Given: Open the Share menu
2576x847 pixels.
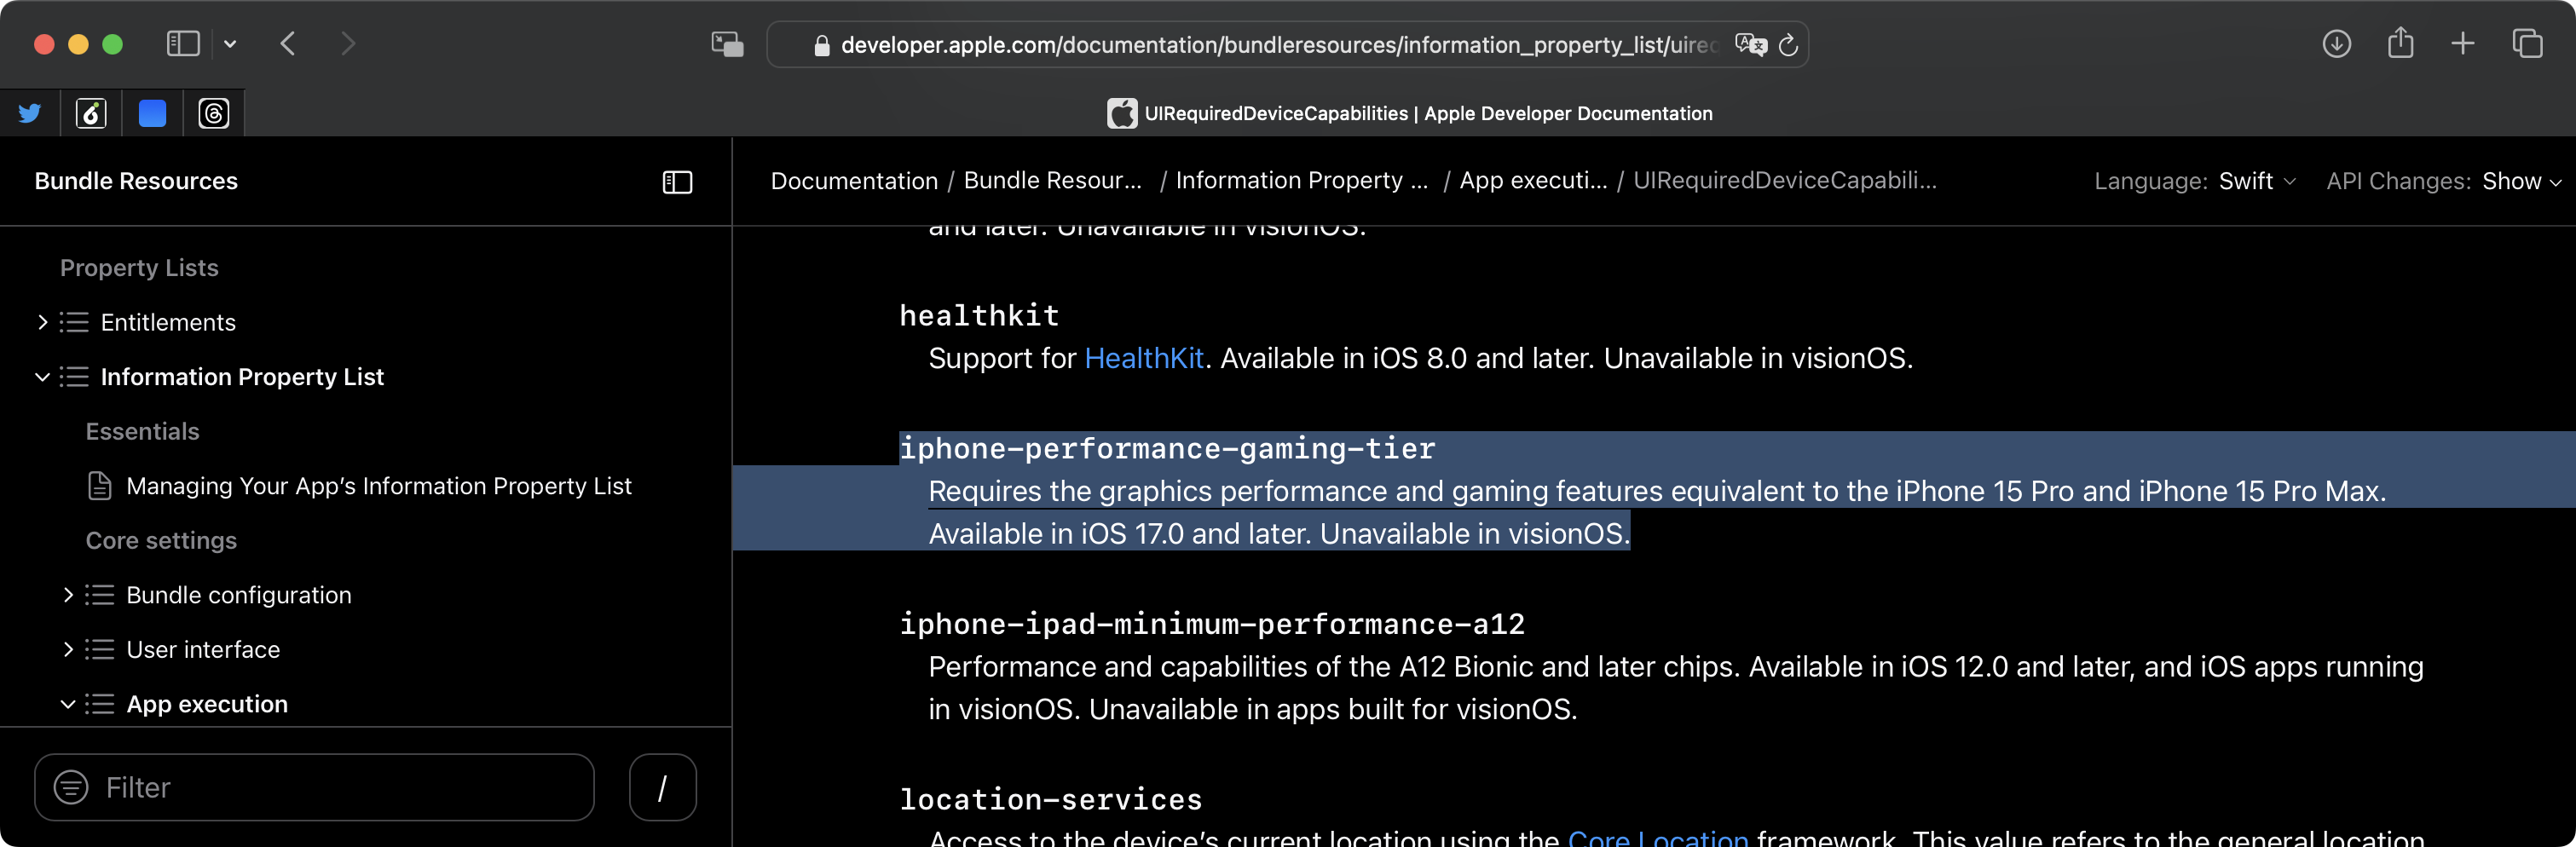Looking at the screenshot, I should click(2400, 43).
